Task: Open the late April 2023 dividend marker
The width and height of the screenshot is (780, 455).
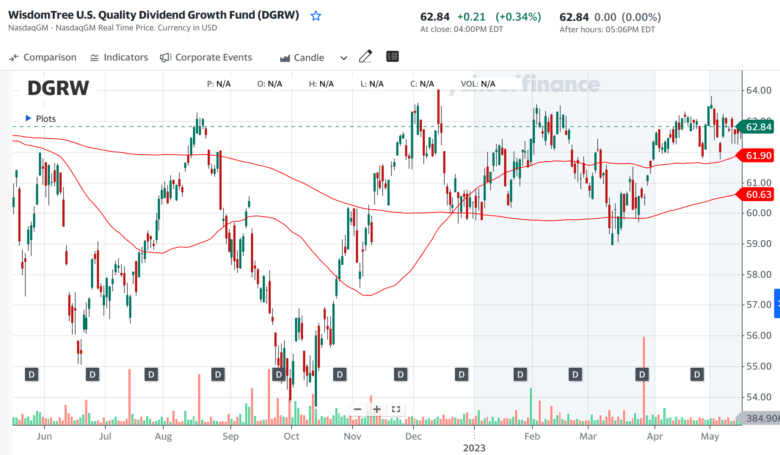Action: point(697,374)
